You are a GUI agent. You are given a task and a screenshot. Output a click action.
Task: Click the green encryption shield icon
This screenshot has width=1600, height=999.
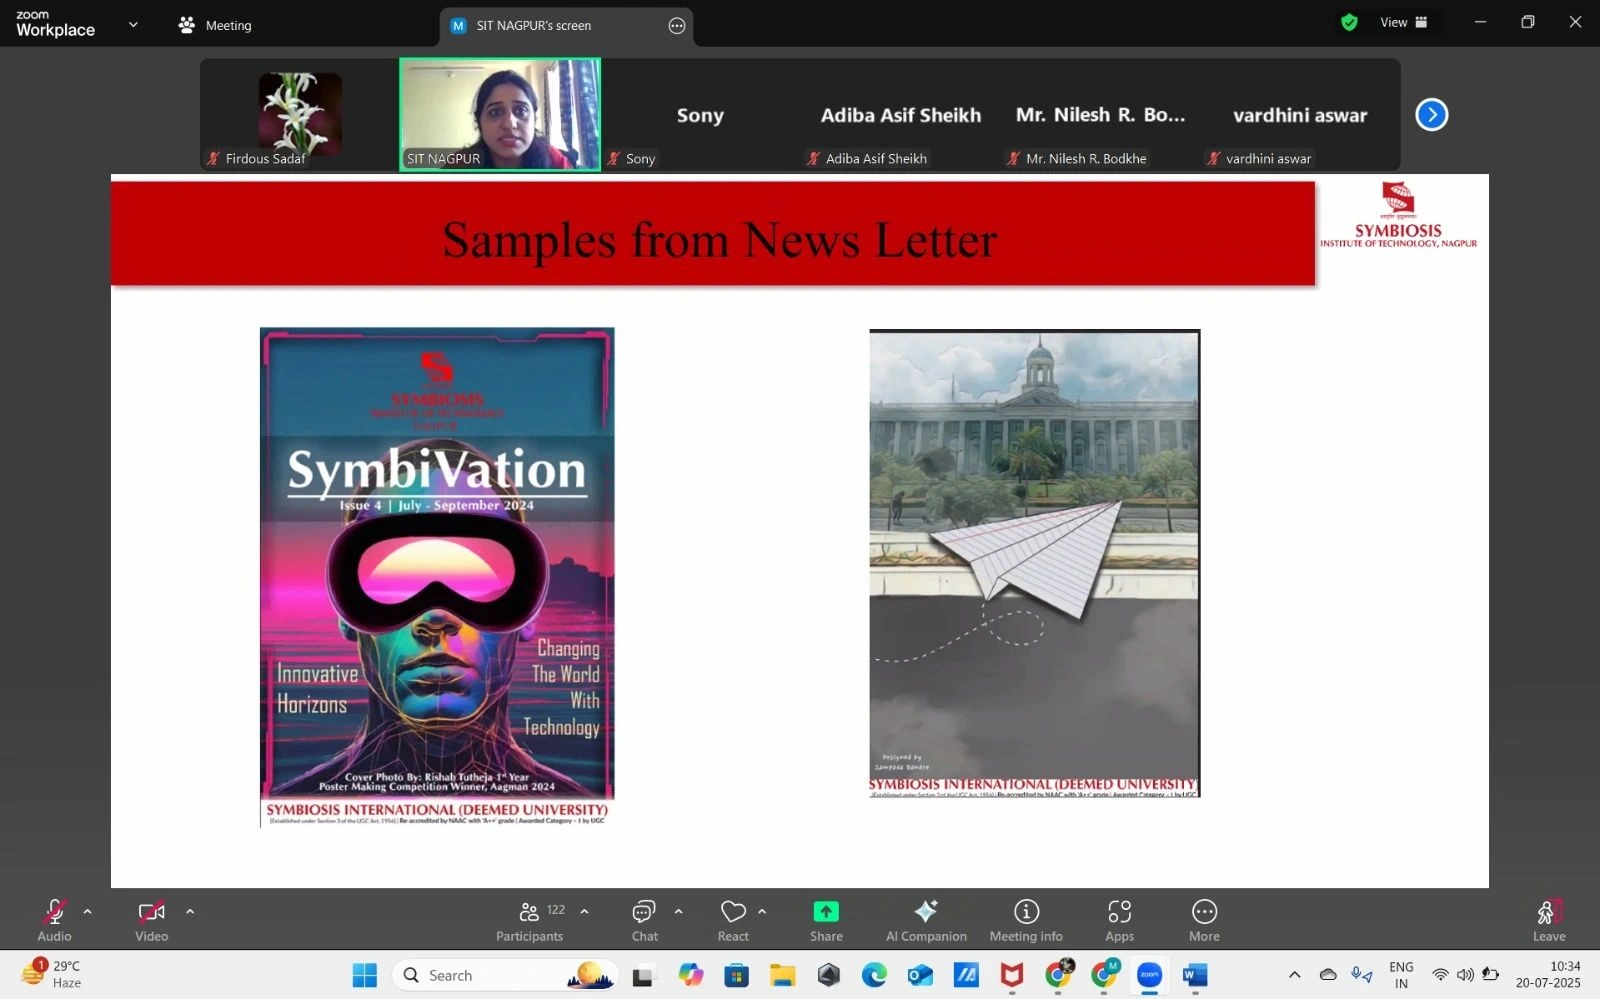tap(1349, 23)
